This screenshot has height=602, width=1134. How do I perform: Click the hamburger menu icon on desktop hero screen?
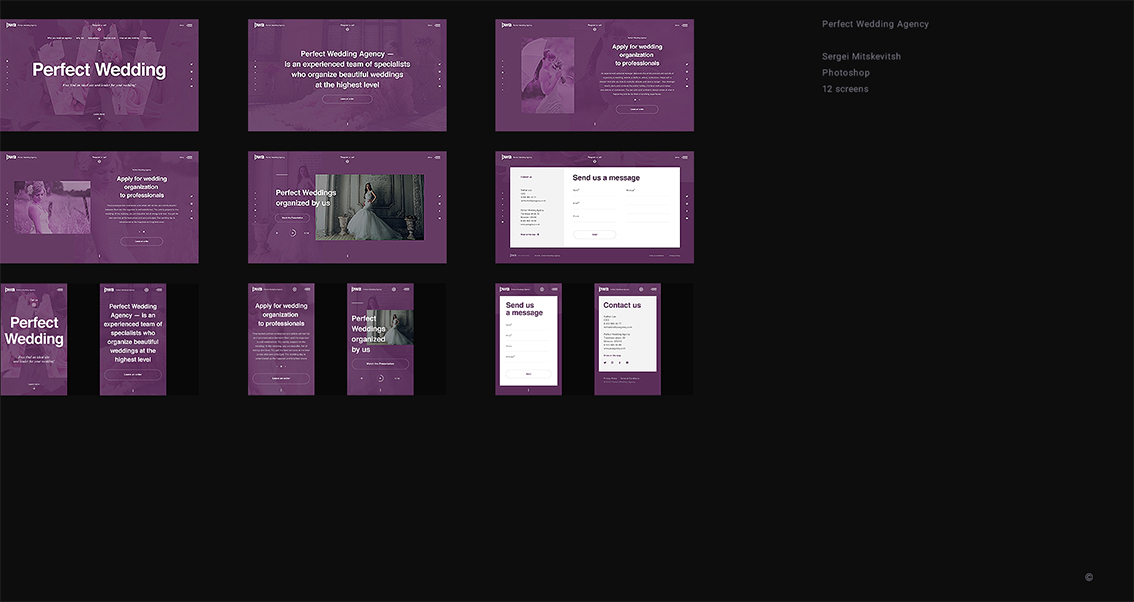[x=190, y=25]
